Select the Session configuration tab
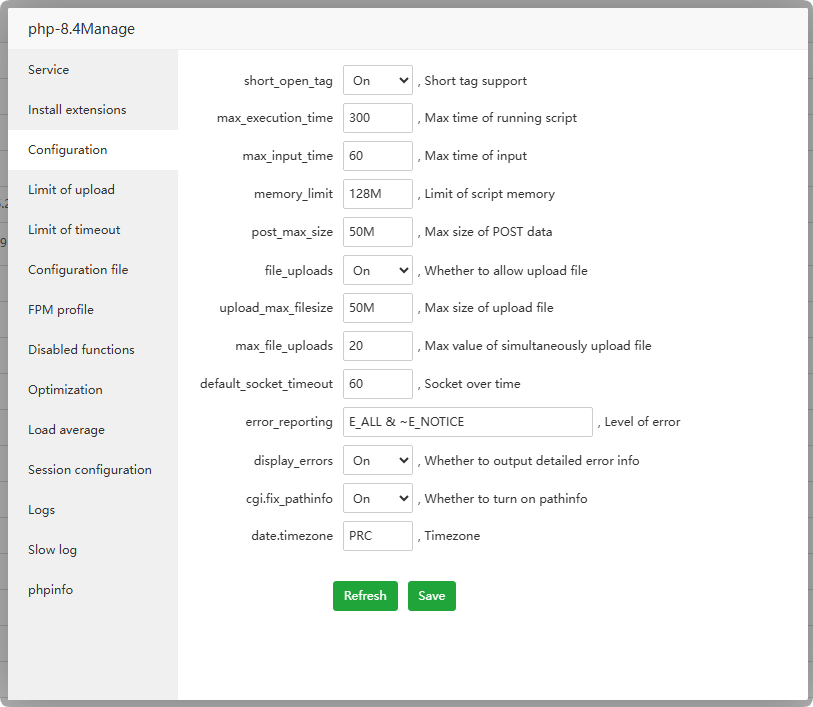Viewport: 813px width, 707px height. 90,470
